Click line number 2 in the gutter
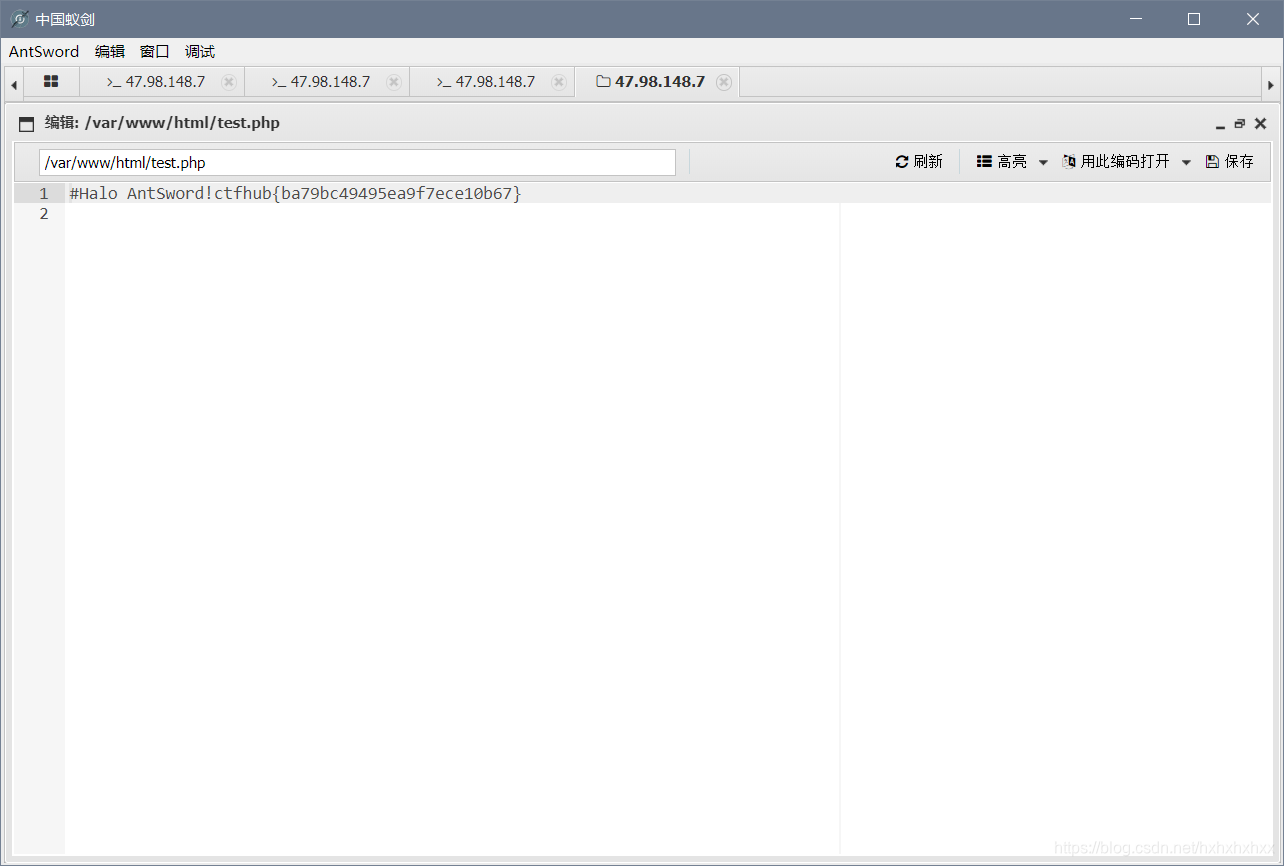Viewport: 1284px width, 866px height. pyautogui.click(x=44, y=214)
